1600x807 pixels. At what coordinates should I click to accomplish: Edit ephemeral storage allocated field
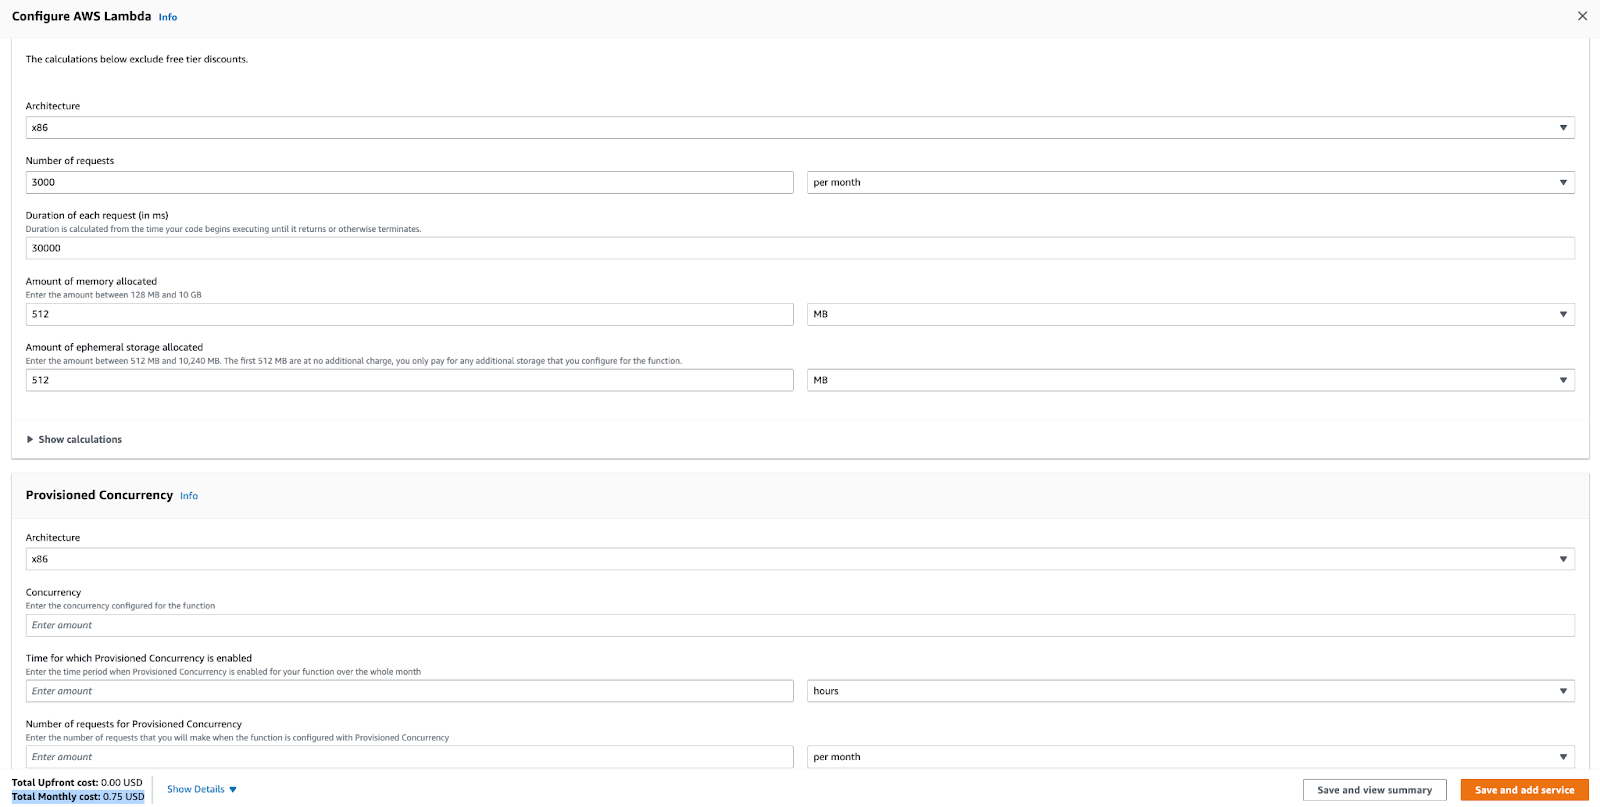point(409,380)
